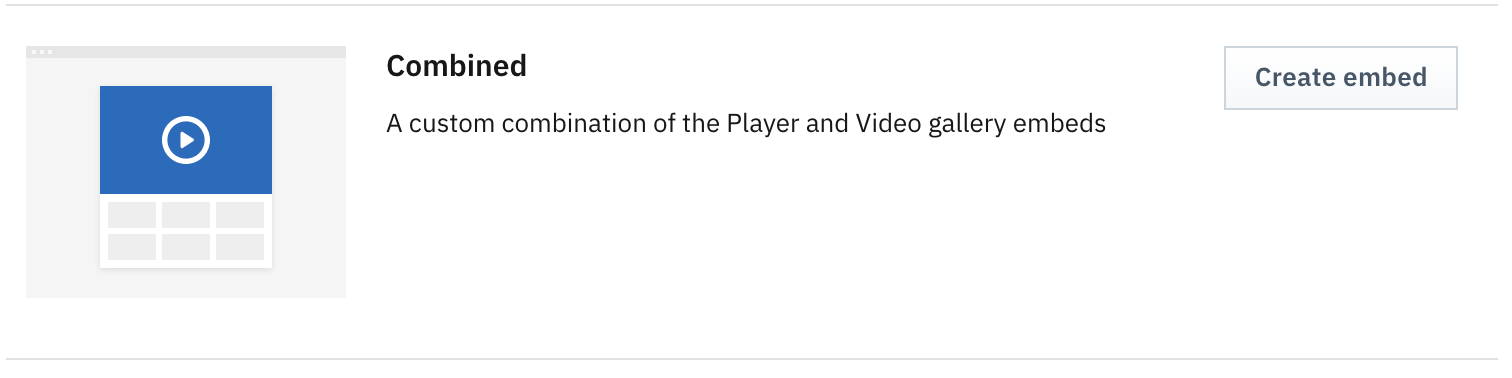Click the top-middle gallery tile in the preview
The height and width of the screenshot is (378, 1512).
(186, 215)
